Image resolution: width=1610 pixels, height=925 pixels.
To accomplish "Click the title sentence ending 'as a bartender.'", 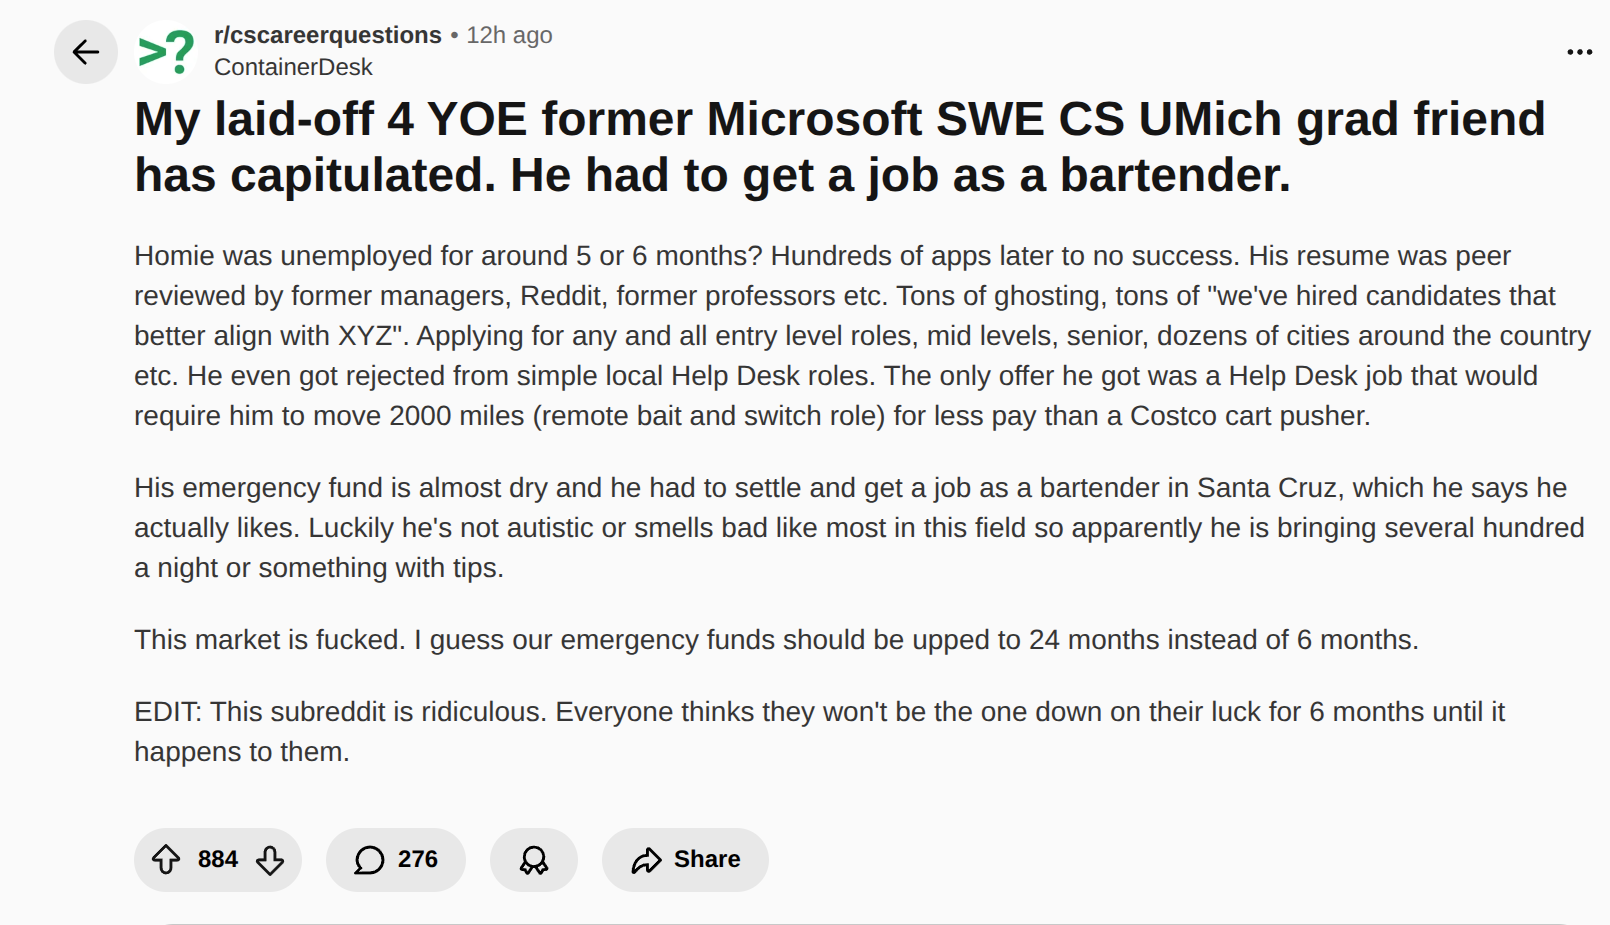I will [900, 176].
